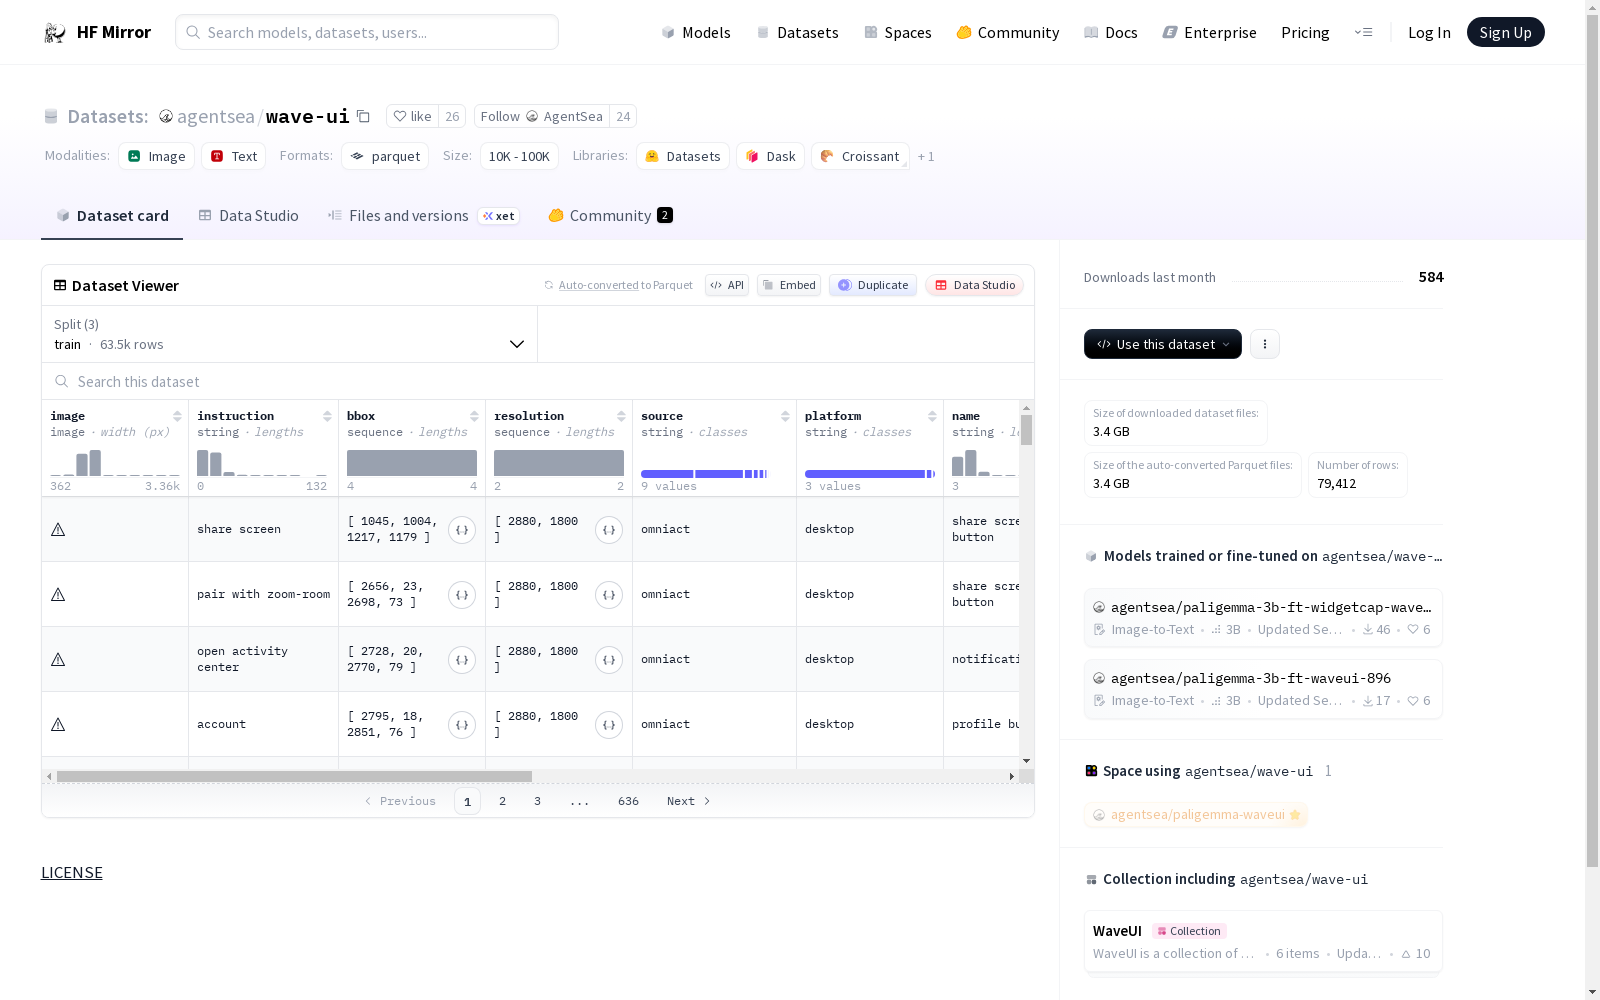
Task: Expand resolution JSON in open activity center row
Action: click(x=609, y=660)
